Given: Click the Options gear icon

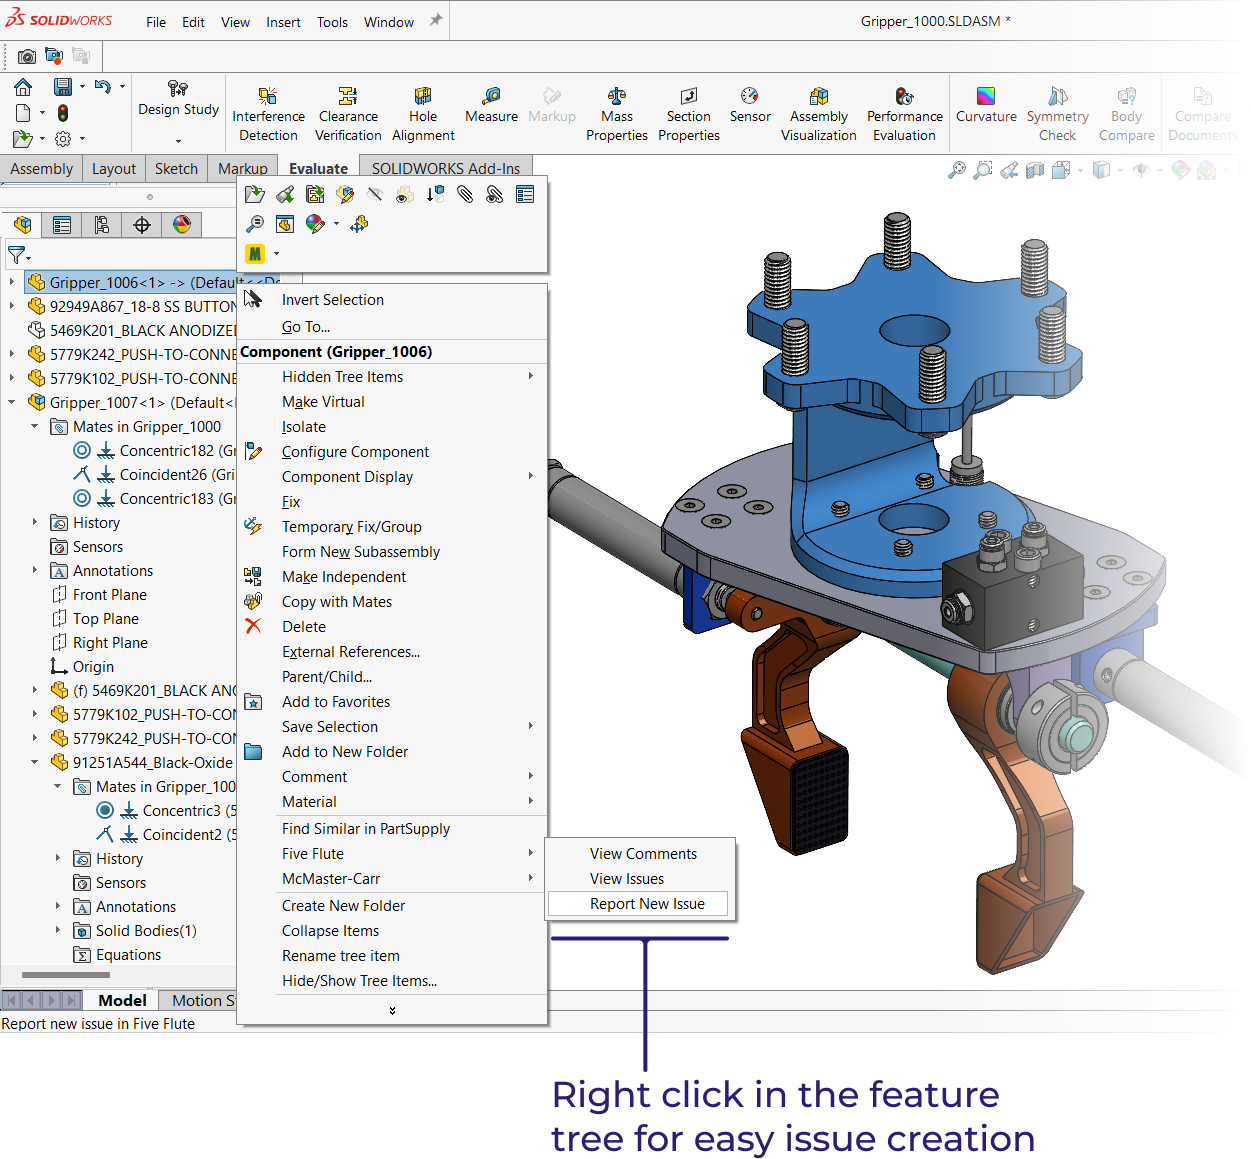Looking at the screenshot, I should coord(63,139).
